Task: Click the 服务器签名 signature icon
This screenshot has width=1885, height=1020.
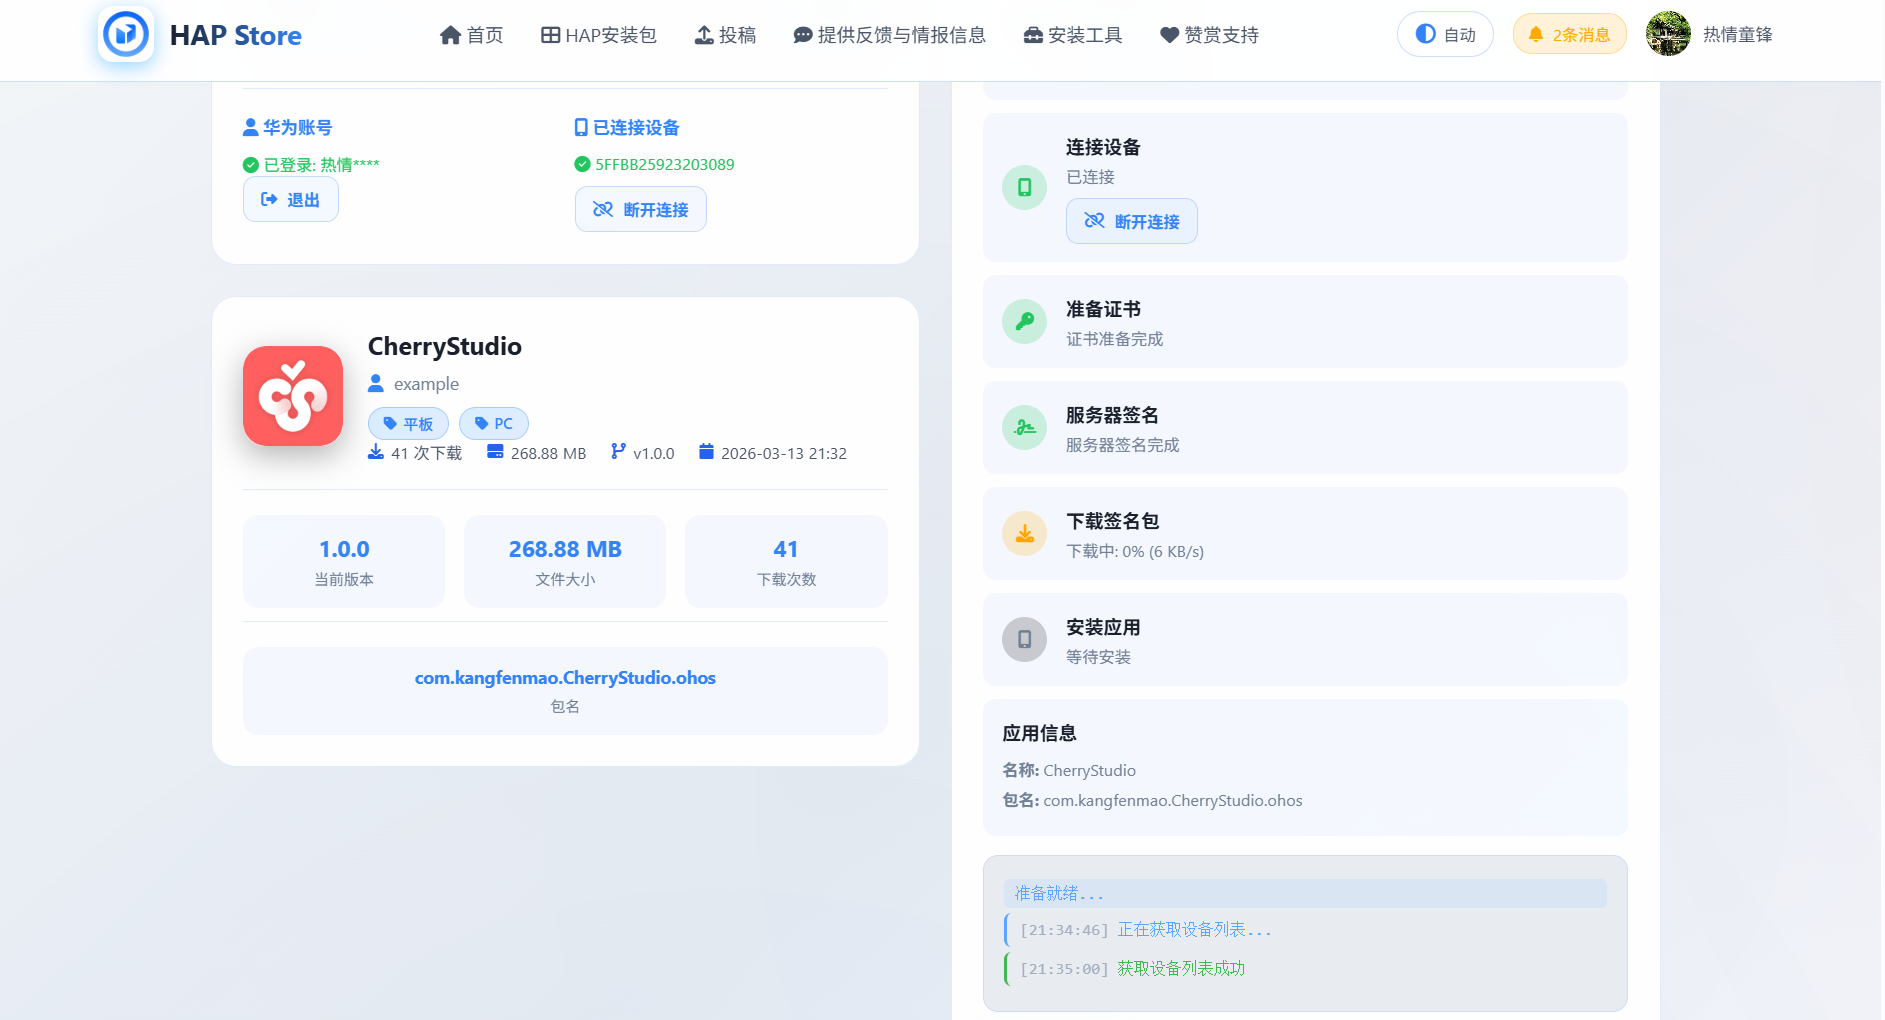Action: click(x=1025, y=427)
